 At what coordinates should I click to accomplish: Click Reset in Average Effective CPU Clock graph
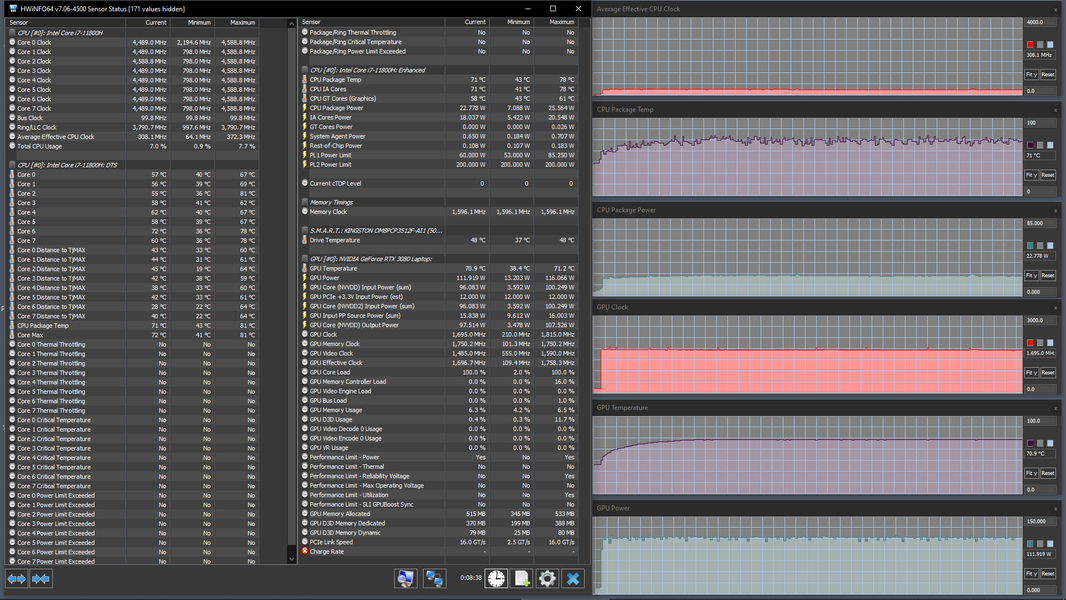(x=1048, y=75)
